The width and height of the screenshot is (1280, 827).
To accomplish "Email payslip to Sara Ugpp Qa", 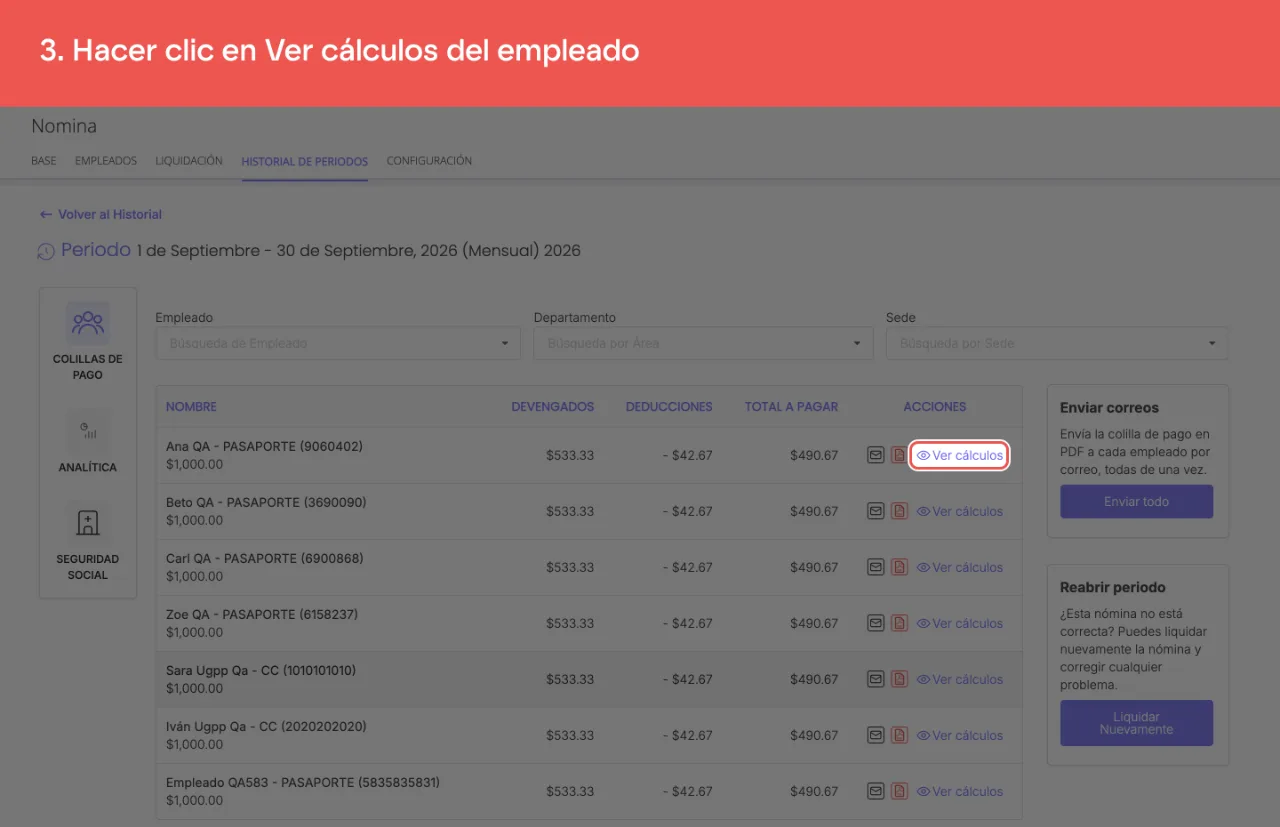I will tap(875, 679).
